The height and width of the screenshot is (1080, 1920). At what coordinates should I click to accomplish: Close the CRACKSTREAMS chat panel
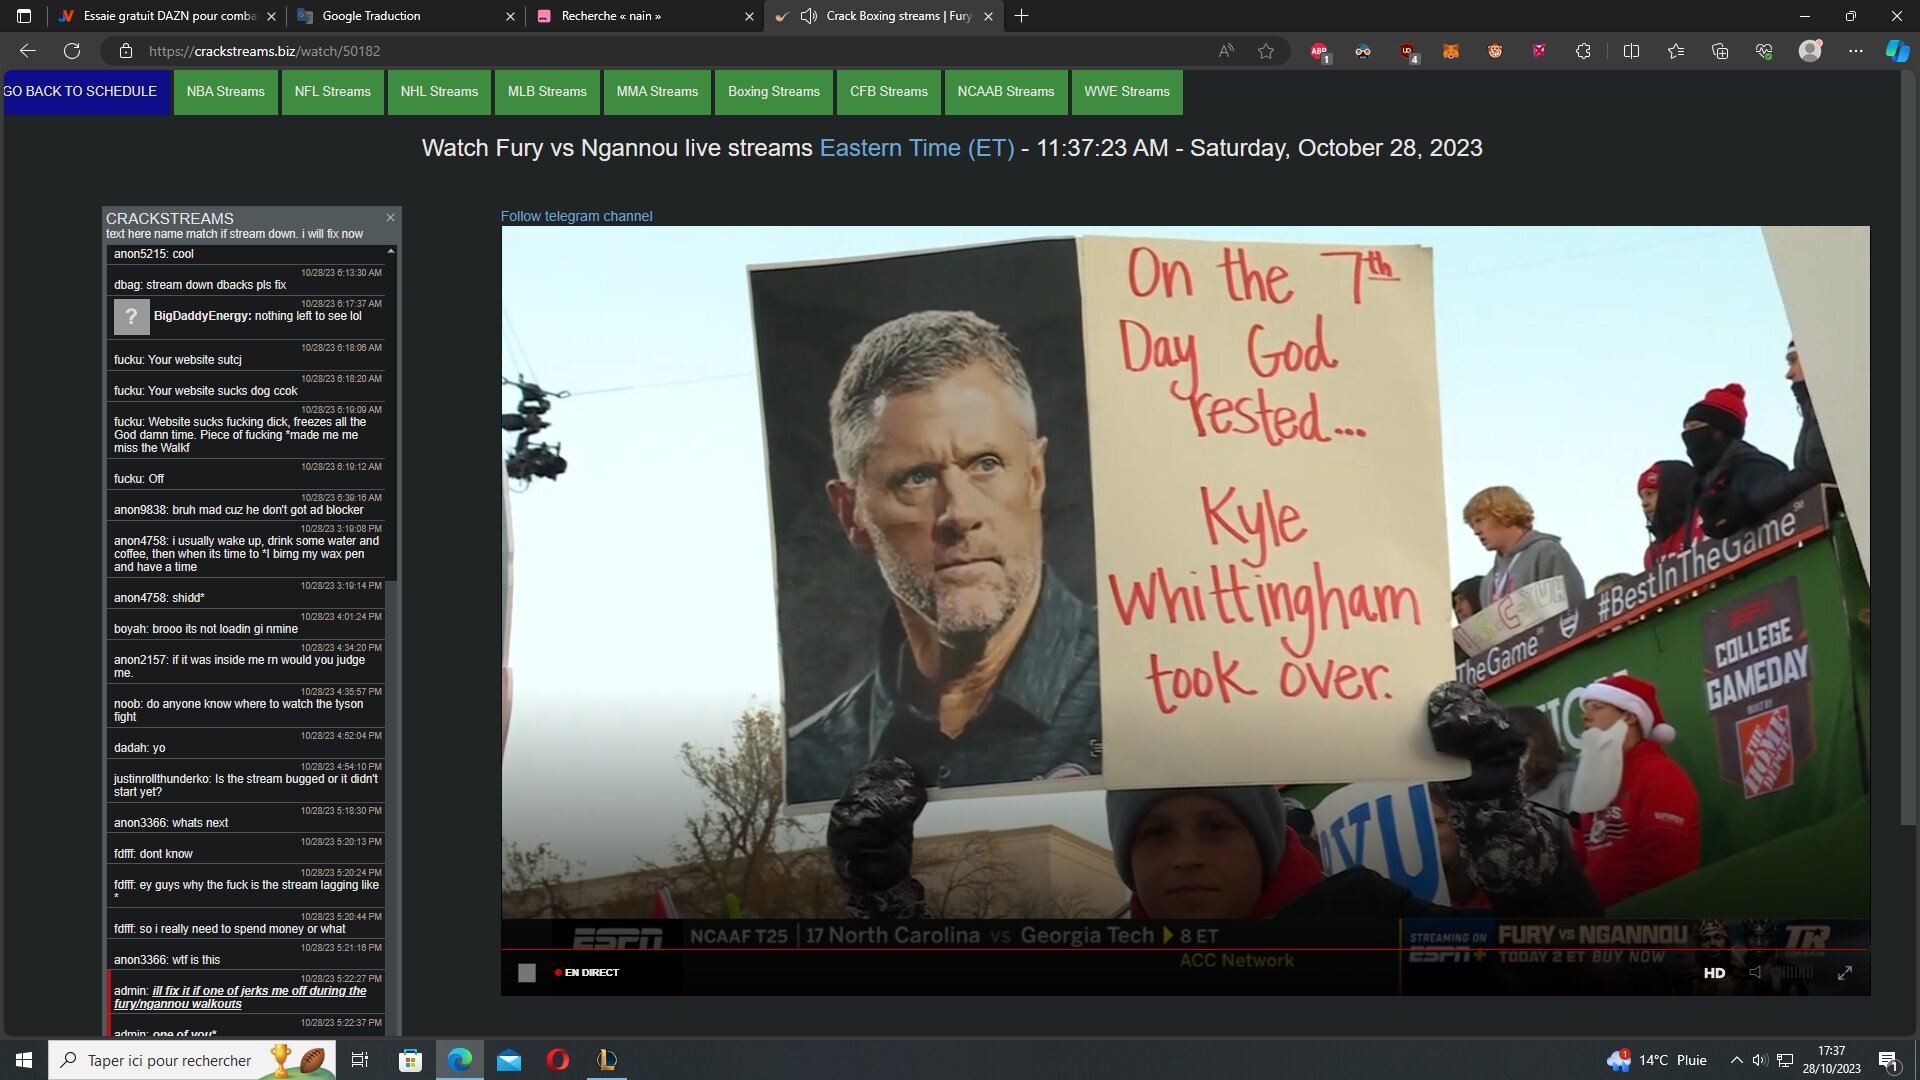click(390, 217)
